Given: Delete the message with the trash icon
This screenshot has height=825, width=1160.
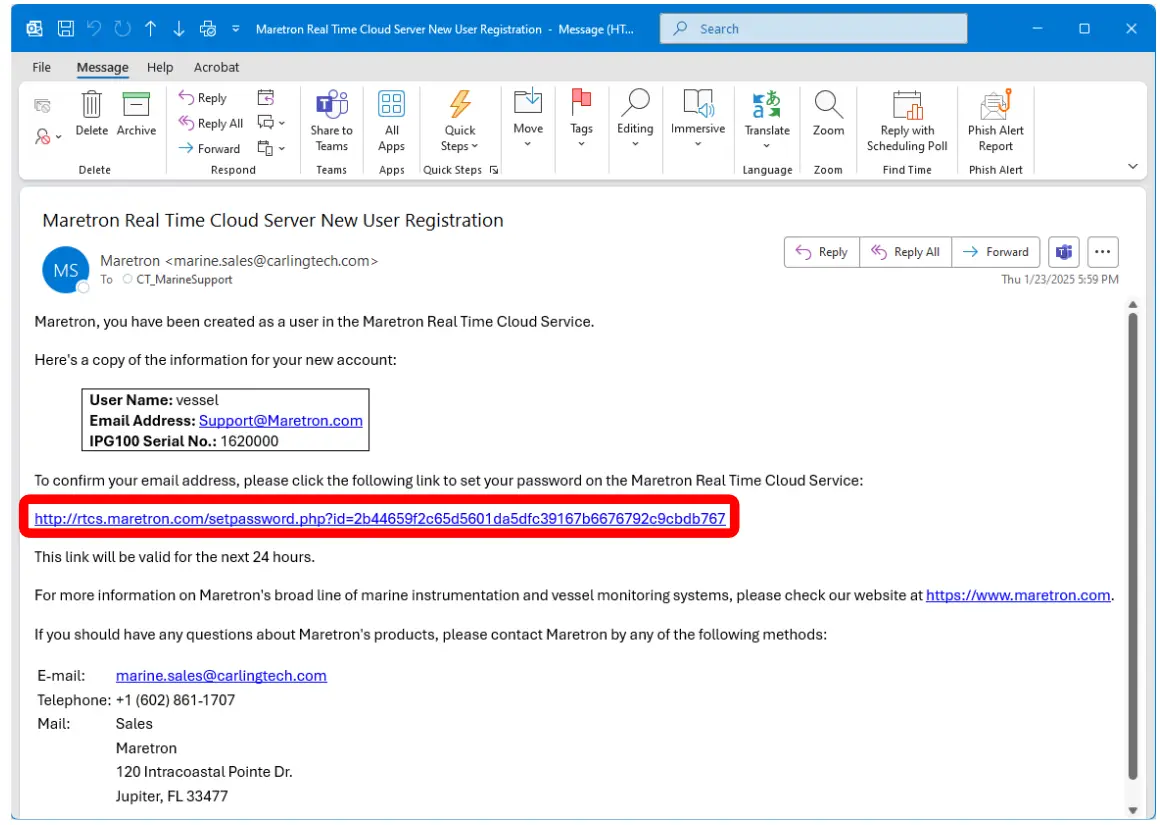Looking at the screenshot, I should 92,113.
